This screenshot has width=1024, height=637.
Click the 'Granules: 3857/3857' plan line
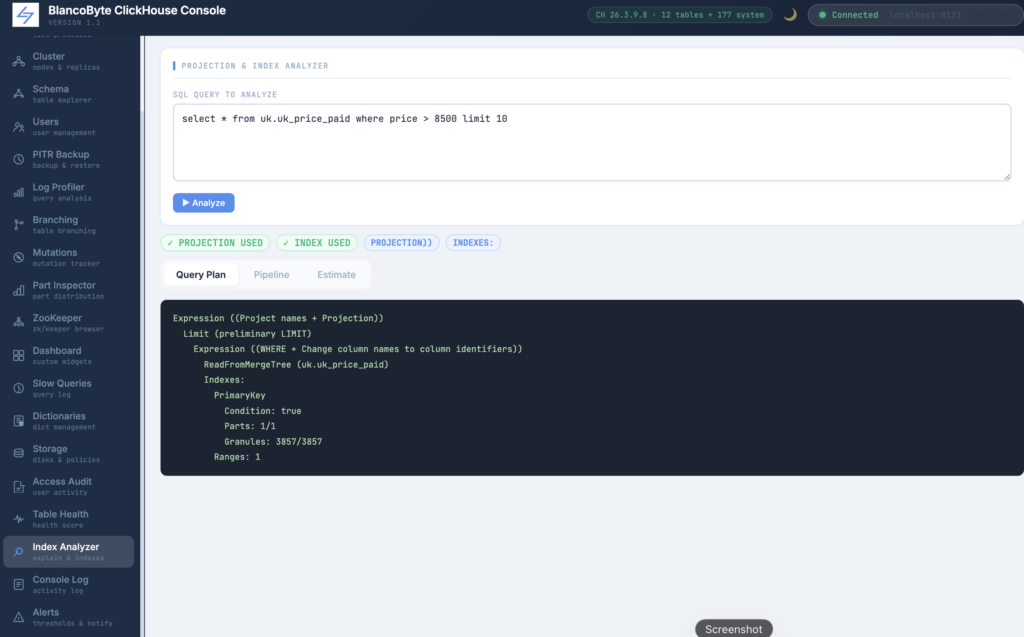click(273, 442)
